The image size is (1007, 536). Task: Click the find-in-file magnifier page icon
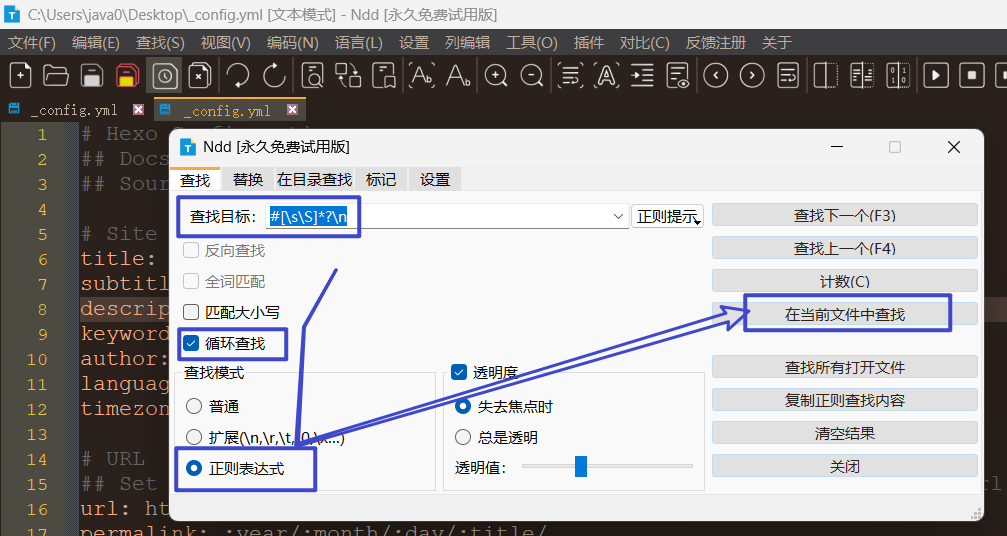pos(312,75)
